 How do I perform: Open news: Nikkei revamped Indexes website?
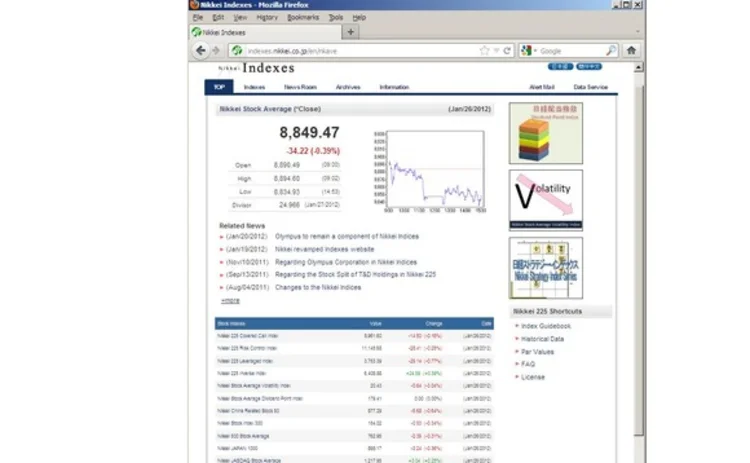click(x=324, y=249)
